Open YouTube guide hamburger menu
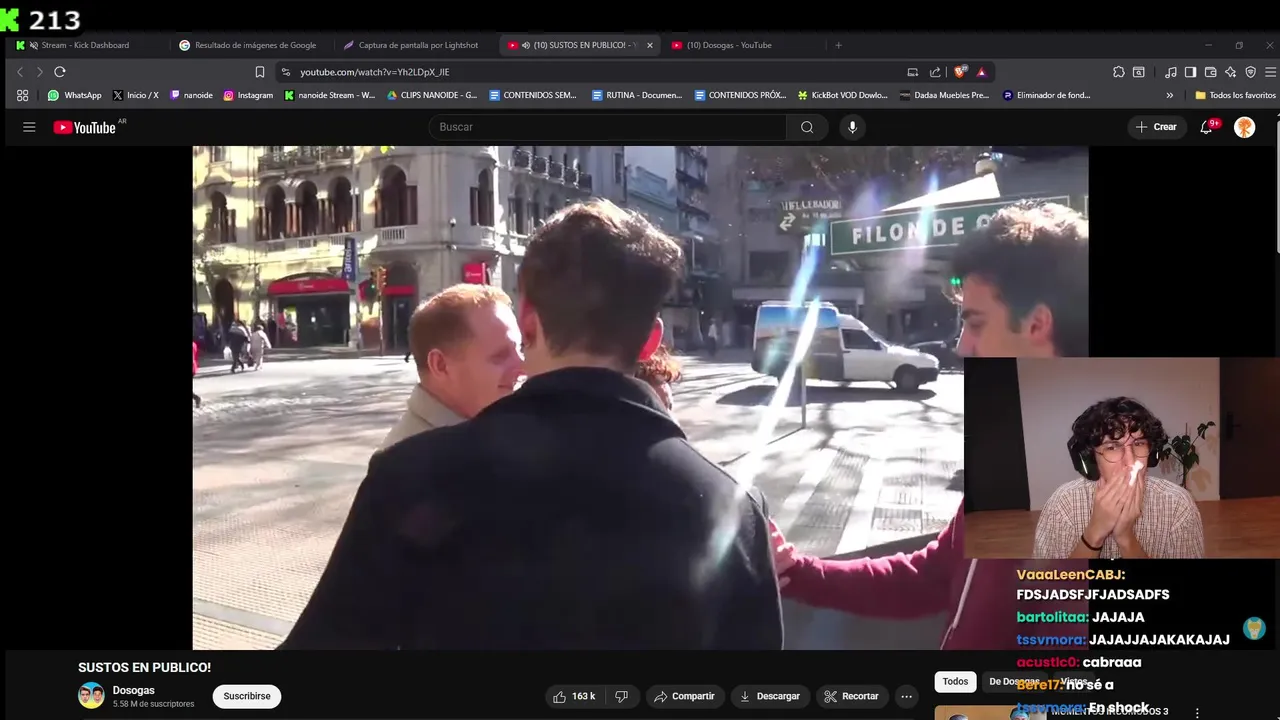This screenshot has width=1280, height=720. point(29,127)
